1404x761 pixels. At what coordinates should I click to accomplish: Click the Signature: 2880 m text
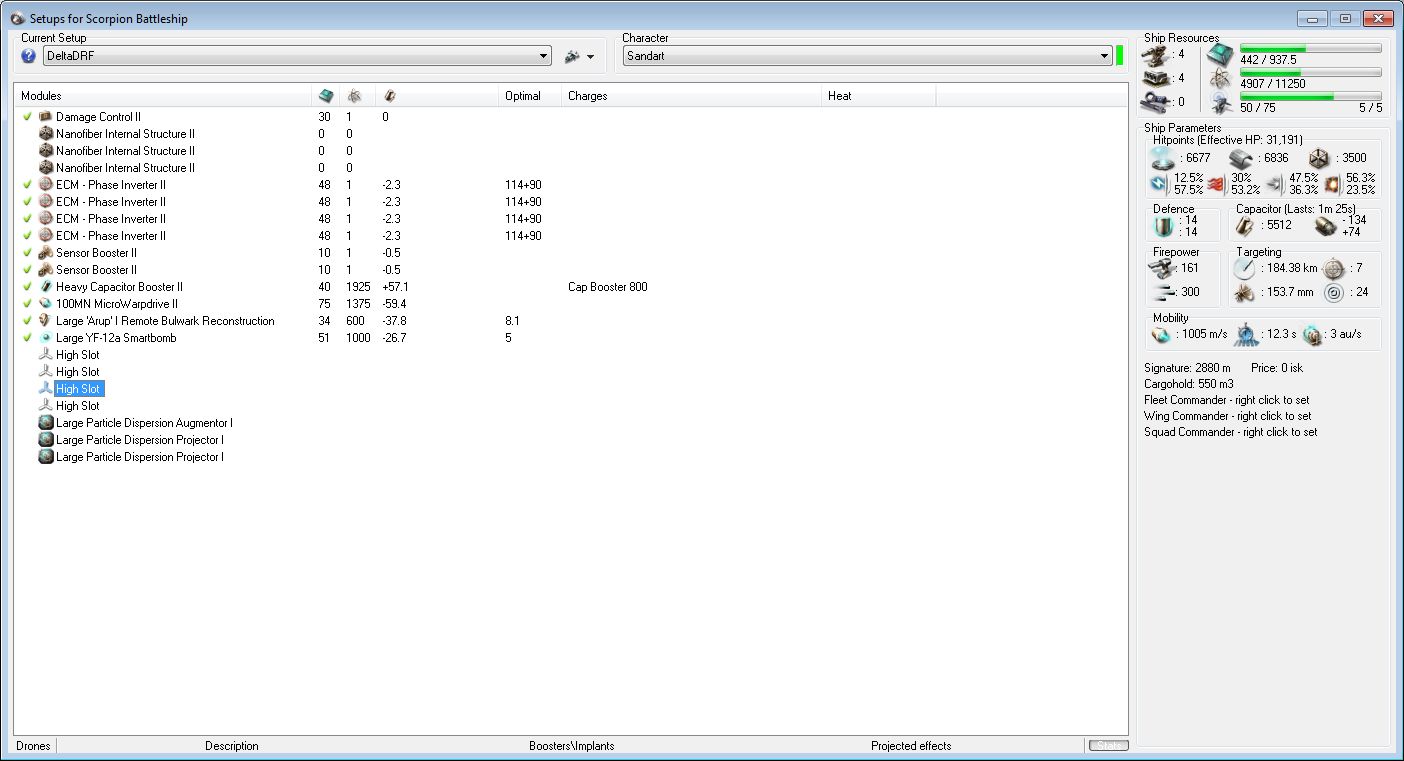click(1188, 368)
